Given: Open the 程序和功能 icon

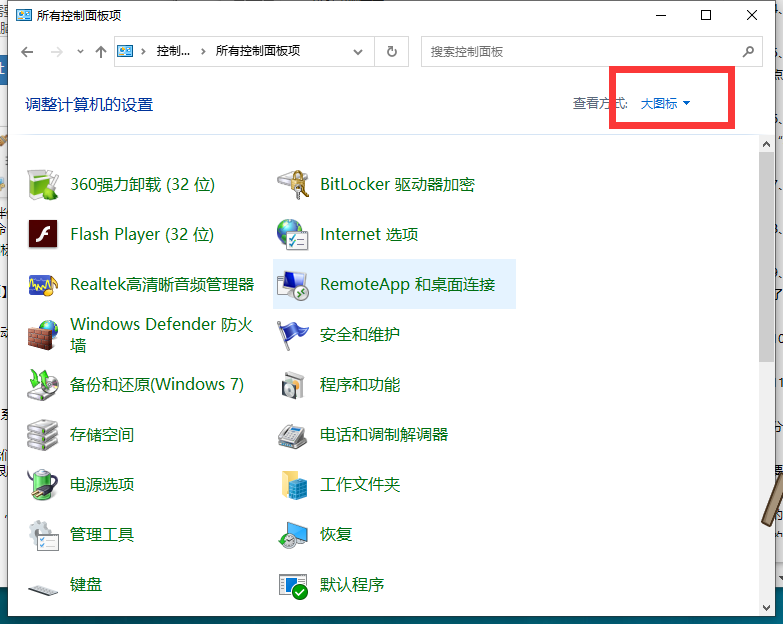Looking at the screenshot, I should tap(293, 384).
